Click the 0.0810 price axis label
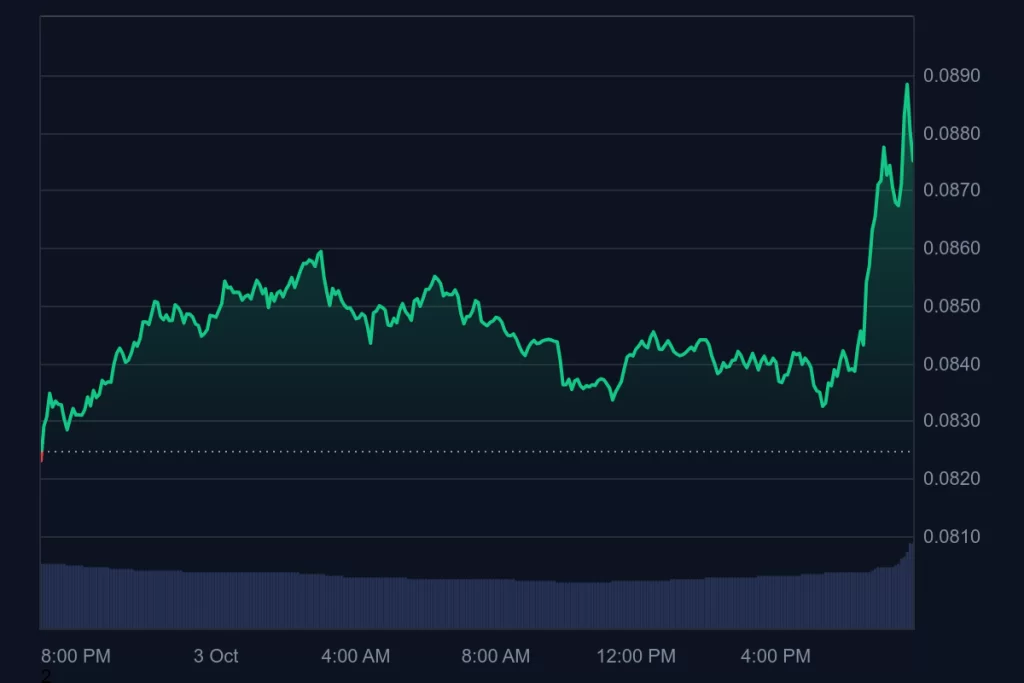Viewport: 1024px width, 683px height. pos(951,537)
